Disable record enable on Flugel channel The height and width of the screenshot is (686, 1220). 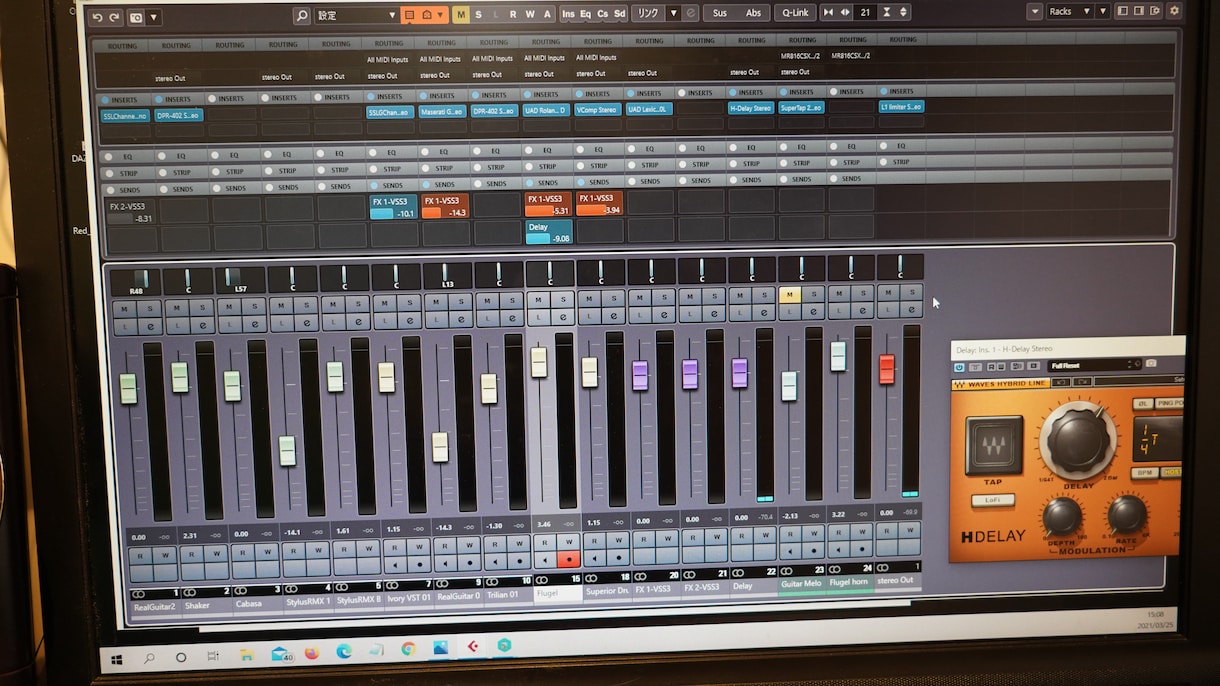tap(569, 559)
